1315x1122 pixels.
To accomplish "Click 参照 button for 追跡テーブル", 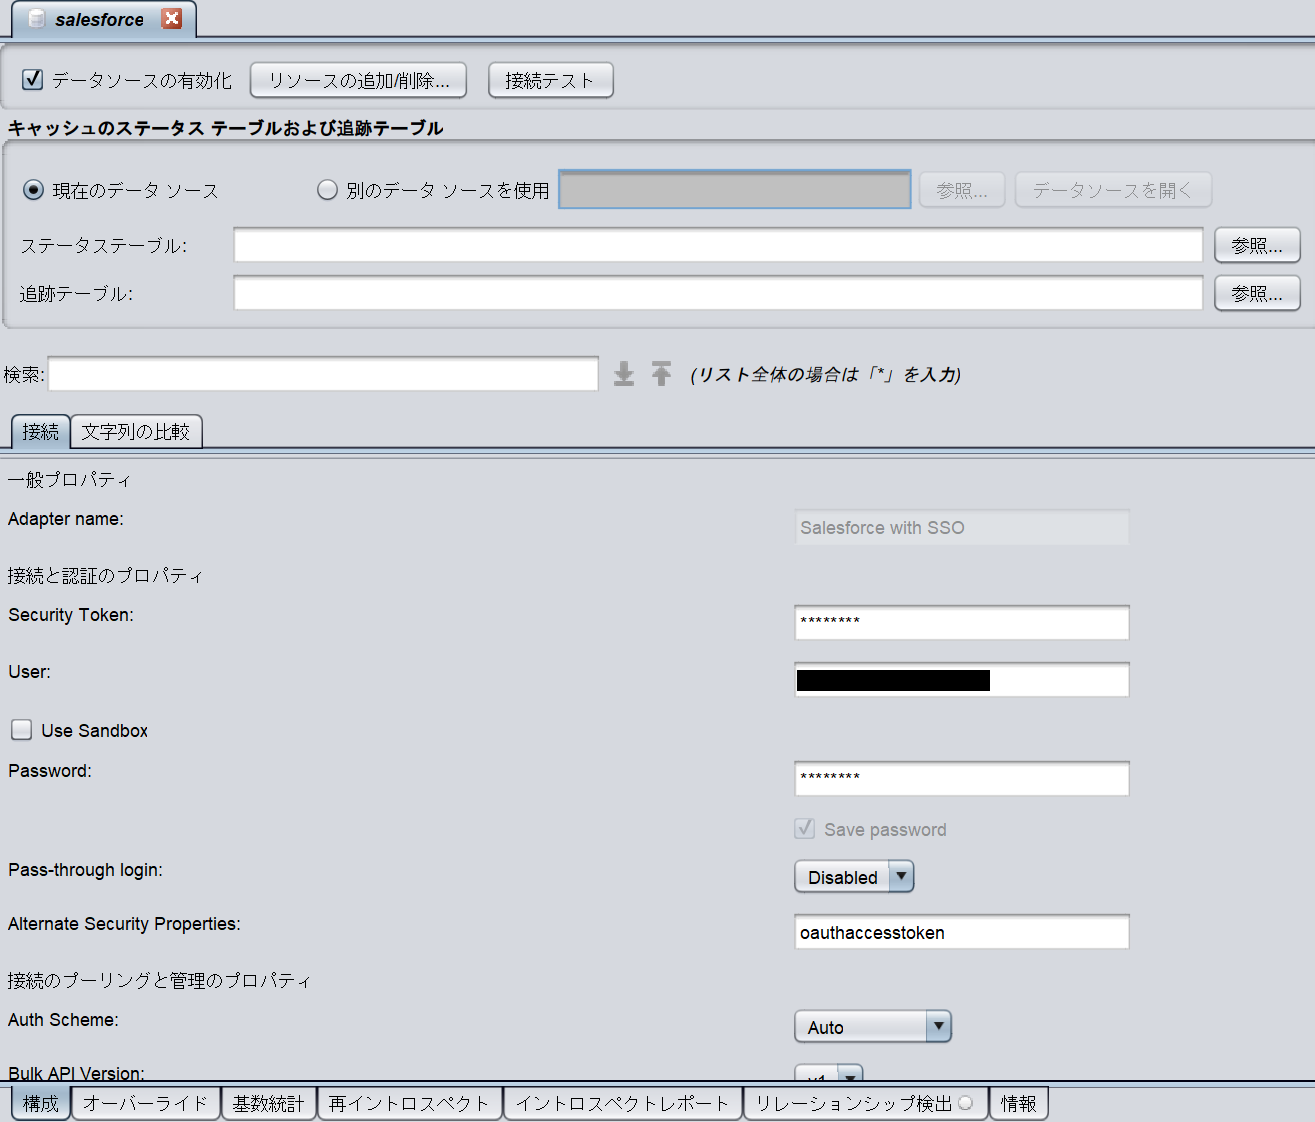I will (x=1257, y=293).
